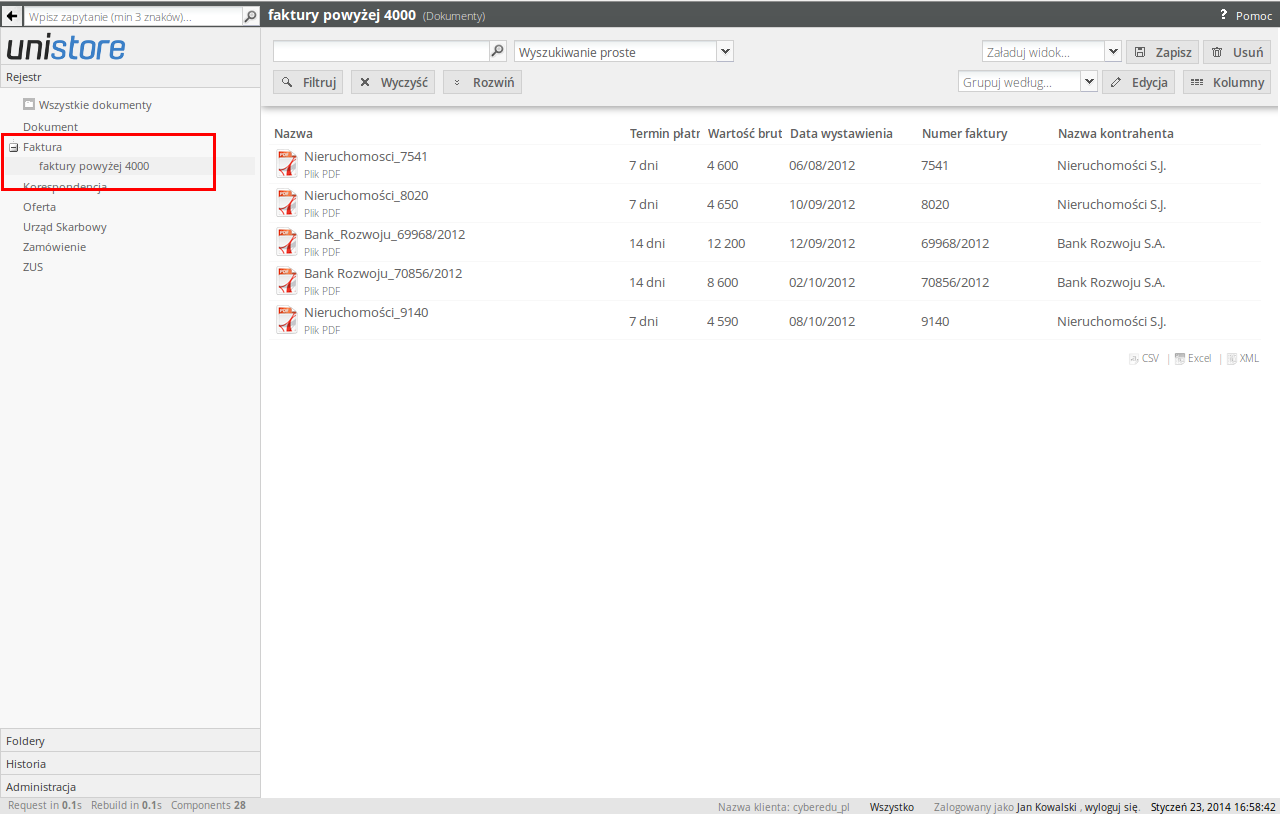The width and height of the screenshot is (1280, 814).
Task: Open the Bank_Rozwoju_69968/2012 document name
Action: (x=384, y=234)
